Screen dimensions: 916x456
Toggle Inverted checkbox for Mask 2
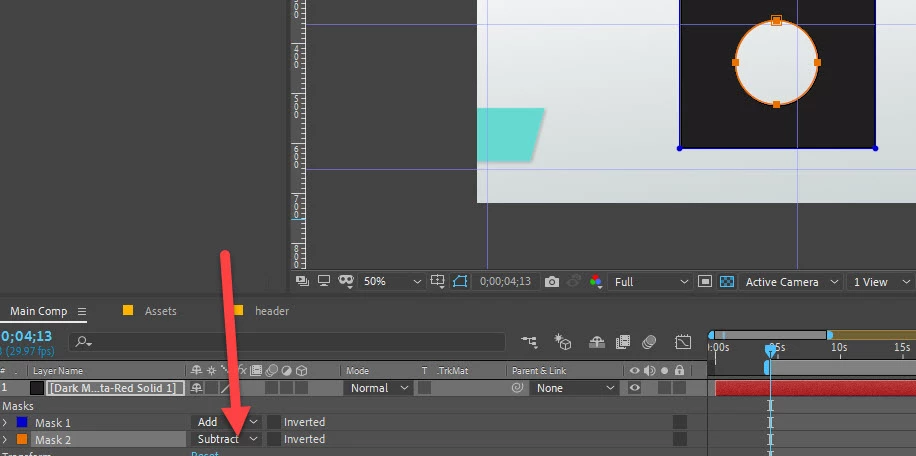point(273,439)
